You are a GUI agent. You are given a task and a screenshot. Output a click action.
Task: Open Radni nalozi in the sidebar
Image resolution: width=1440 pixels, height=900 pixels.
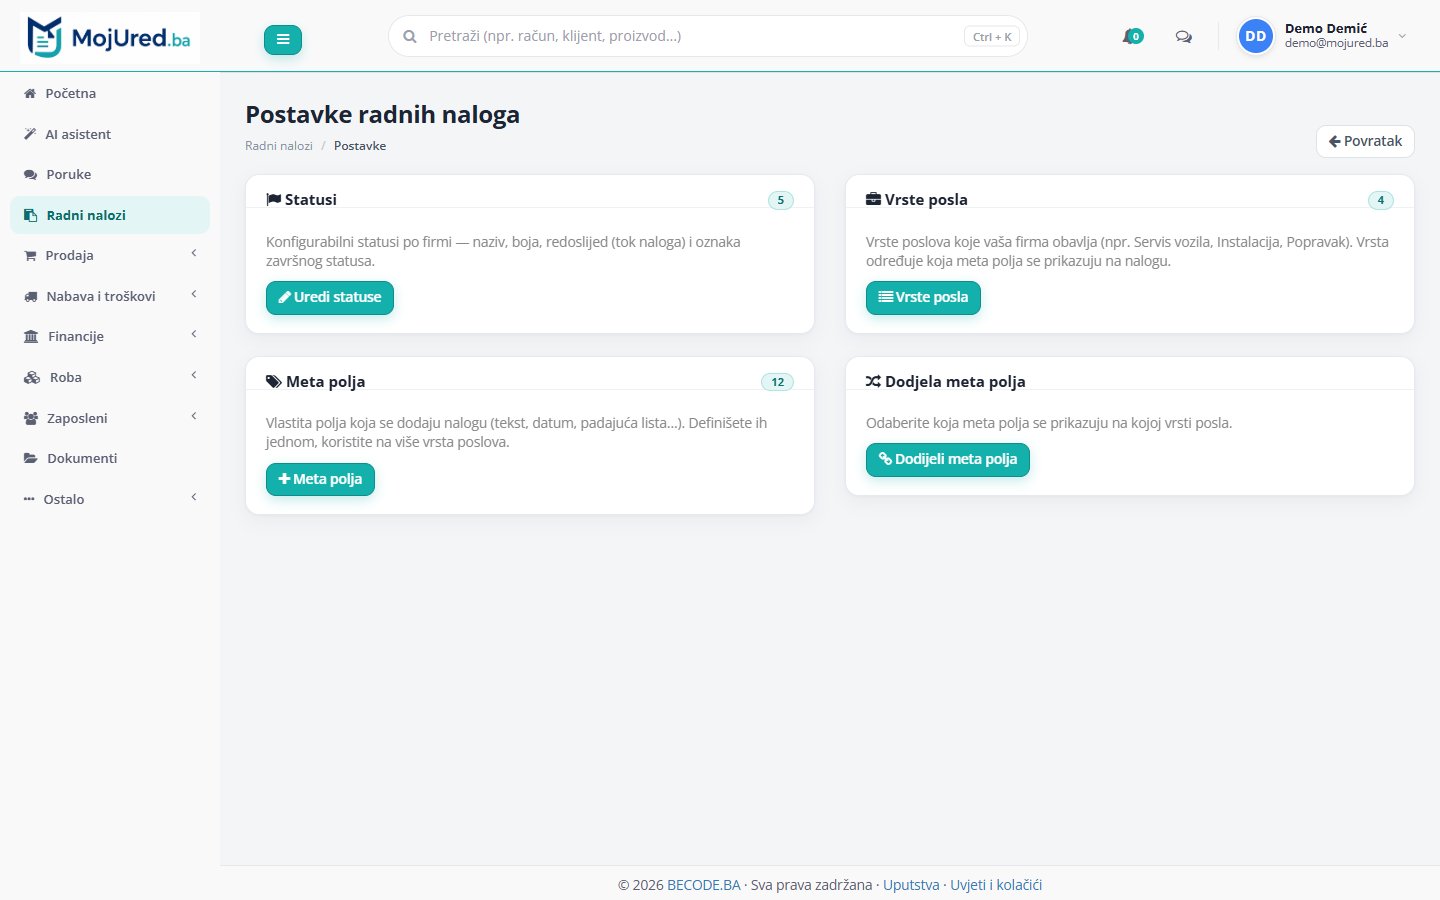click(x=110, y=215)
